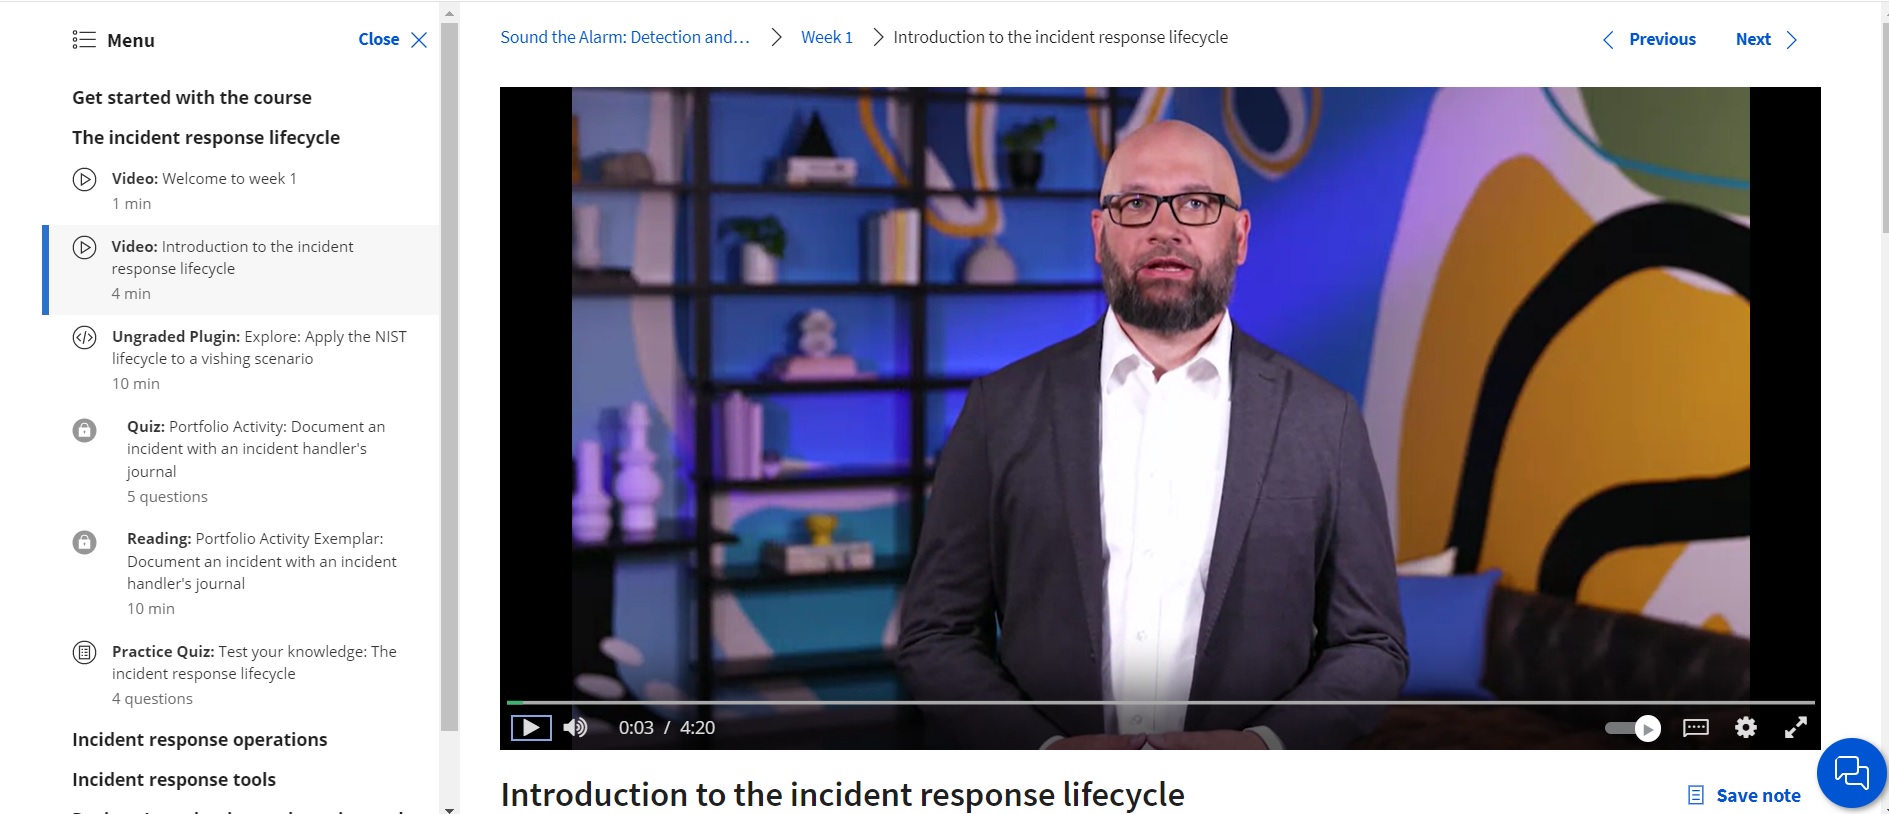Go to the Previous lesson
The width and height of the screenshot is (1889, 814).
1649,39
